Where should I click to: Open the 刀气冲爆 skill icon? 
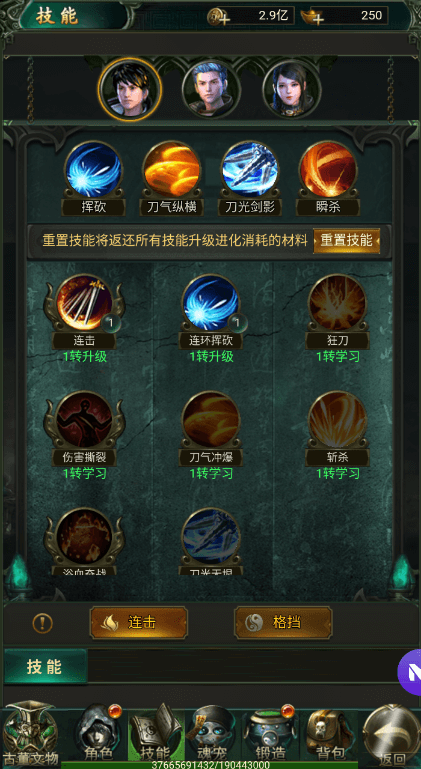click(211, 419)
